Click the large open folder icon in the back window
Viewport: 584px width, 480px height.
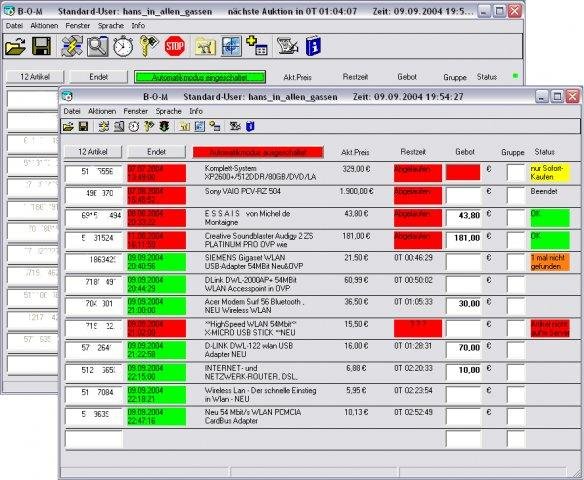pyautogui.click(x=15, y=46)
